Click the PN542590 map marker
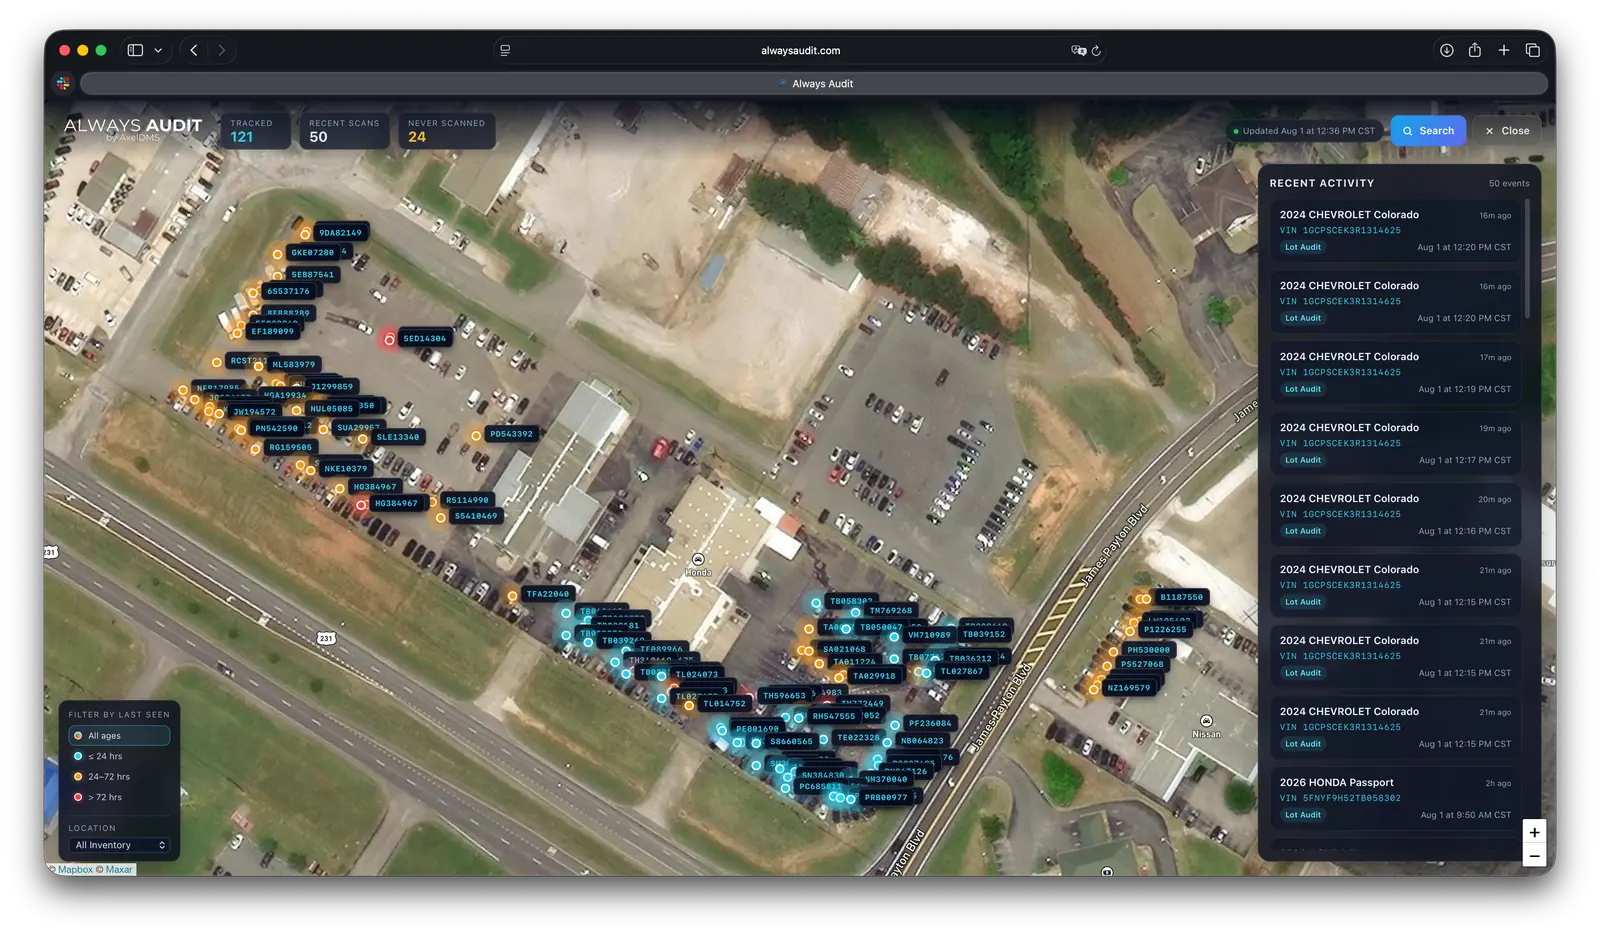1600x934 pixels. point(240,430)
